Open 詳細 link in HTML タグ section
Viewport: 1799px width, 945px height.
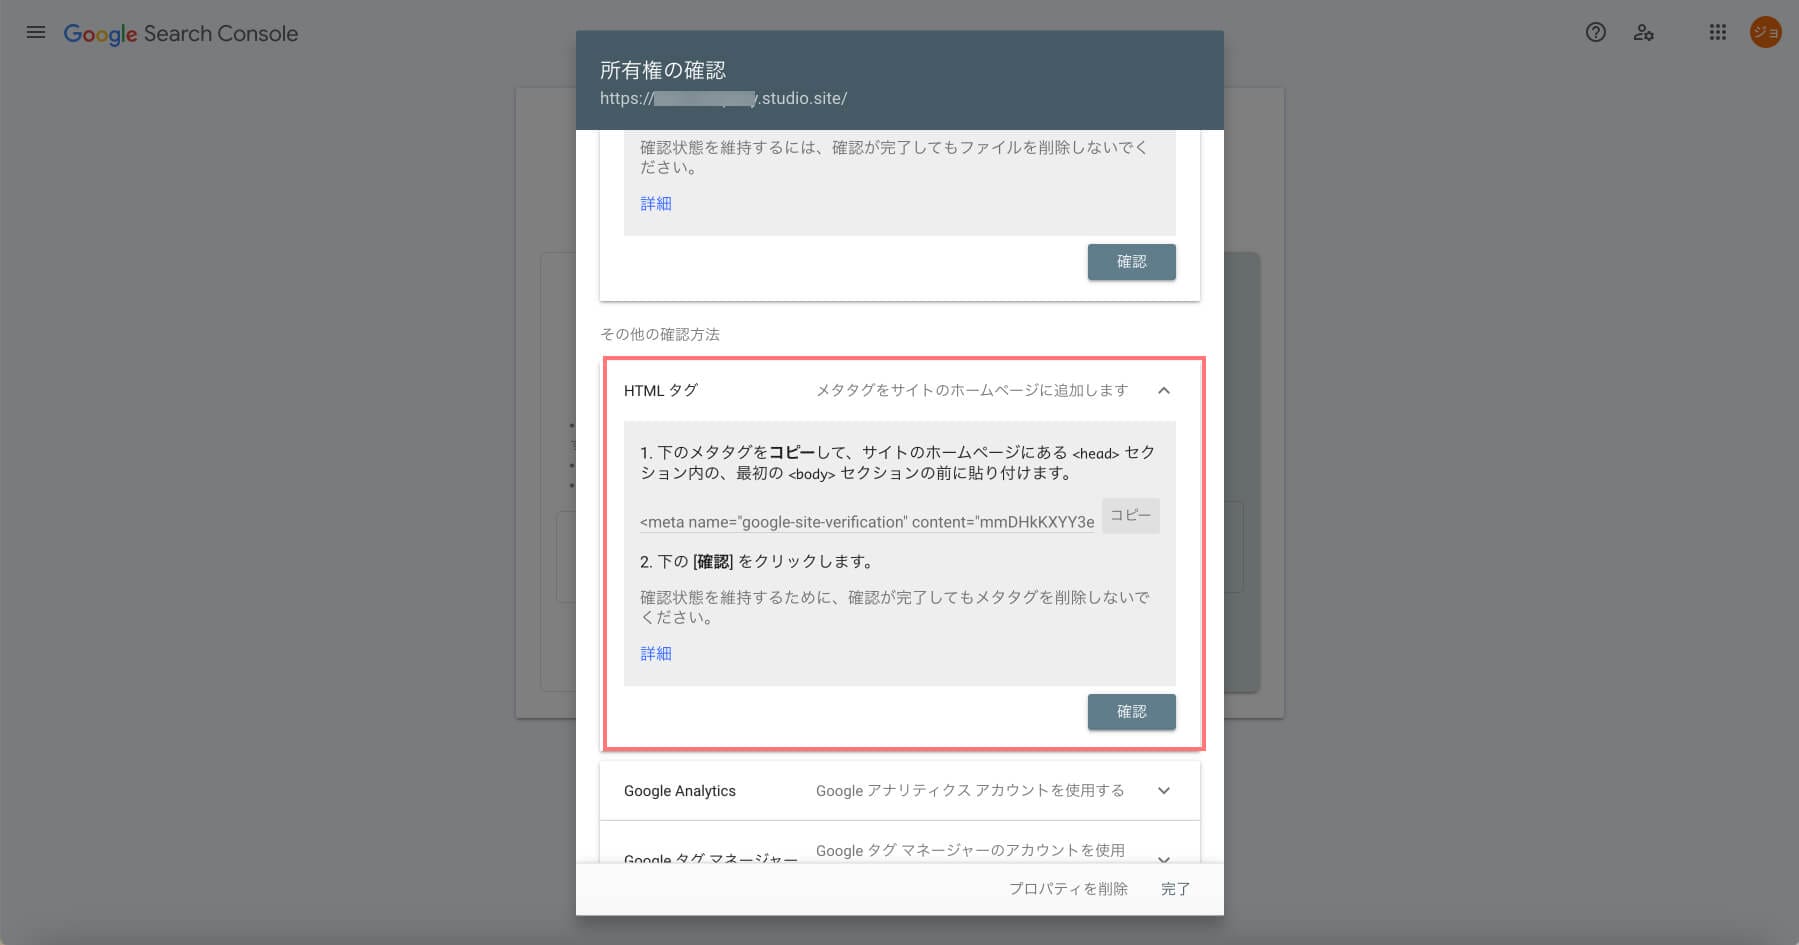pos(656,654)
